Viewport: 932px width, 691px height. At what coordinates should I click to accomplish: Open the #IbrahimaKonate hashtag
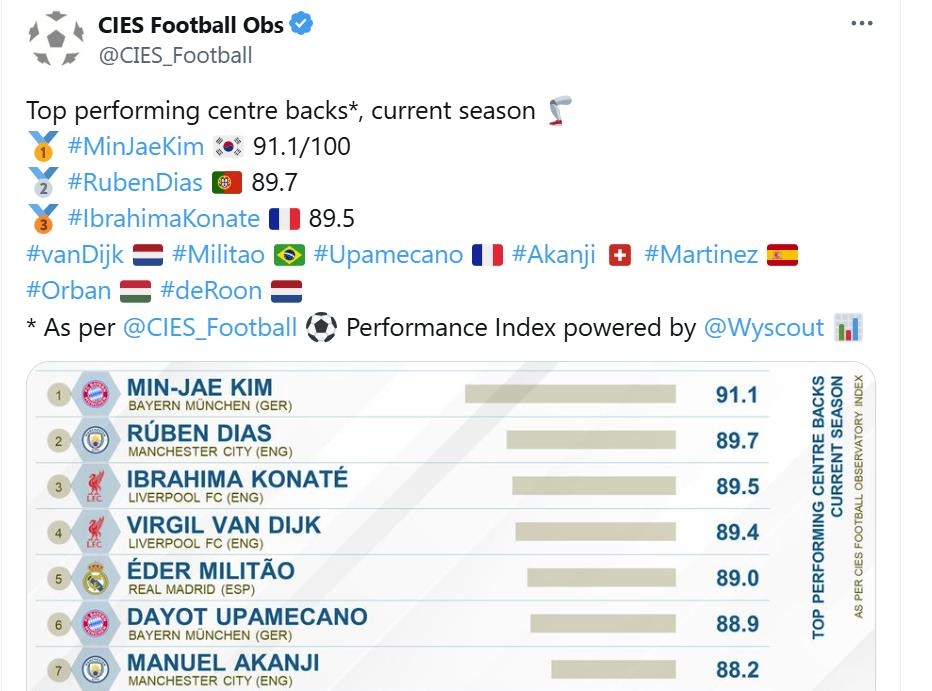point(163,218)
